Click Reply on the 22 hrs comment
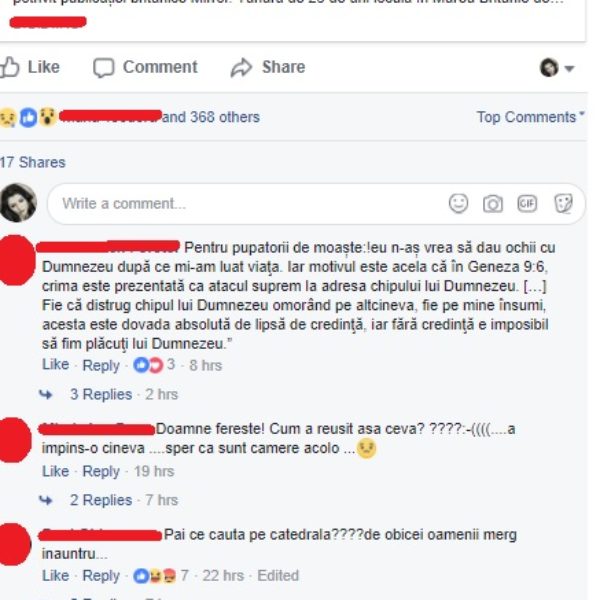600x600 pixels. point(101,576)
